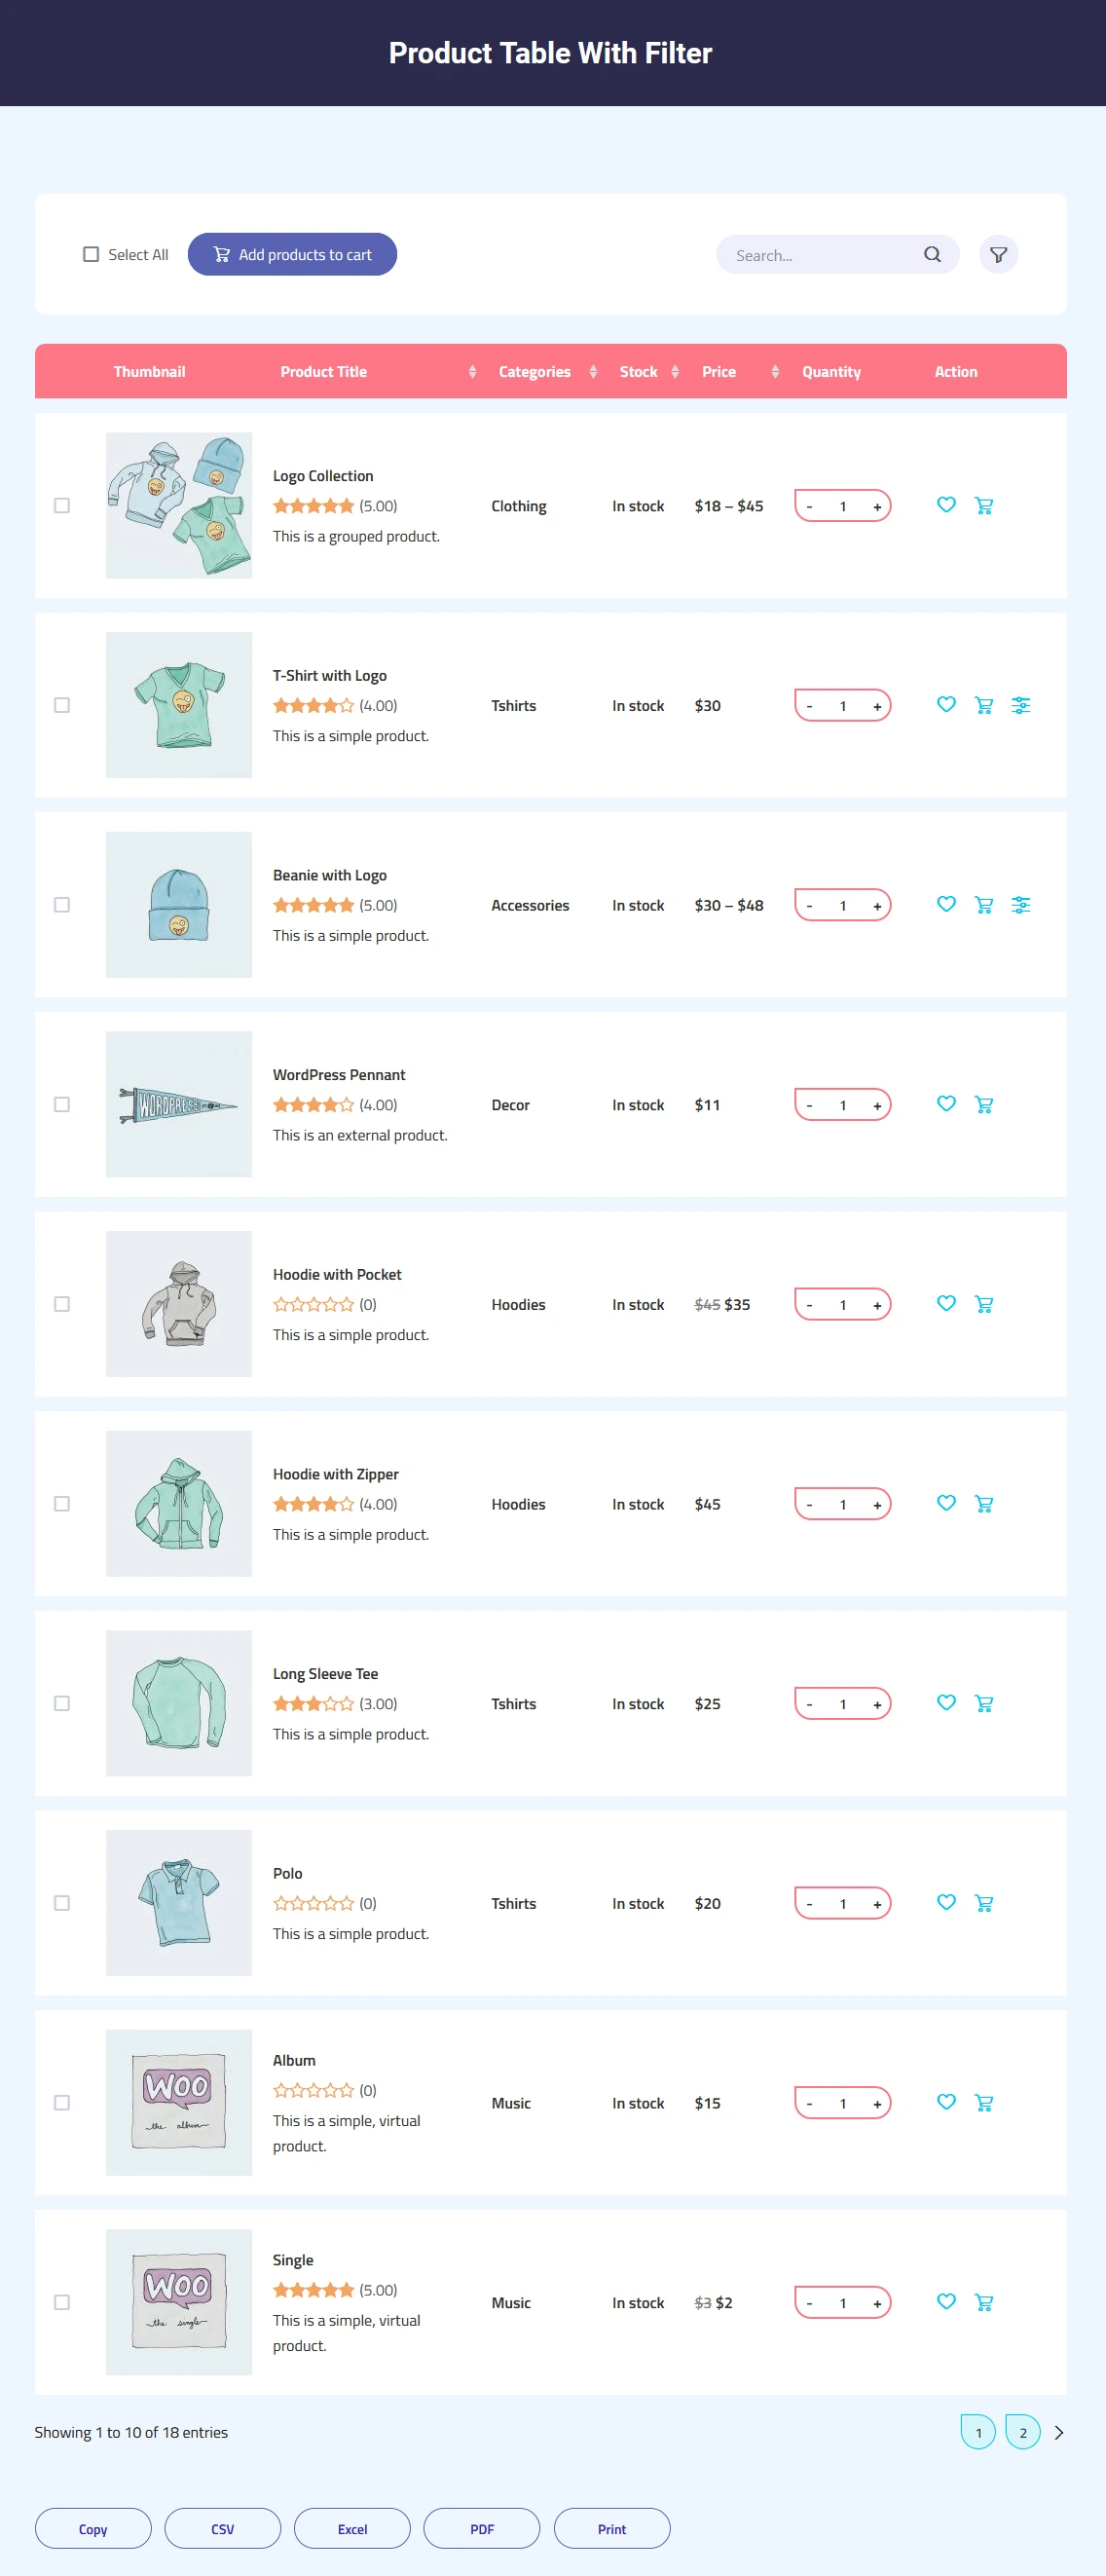This screenshot has height=2576, width=1106.
Task: Go to pagination page 2
Action: pos(1022,2432)
